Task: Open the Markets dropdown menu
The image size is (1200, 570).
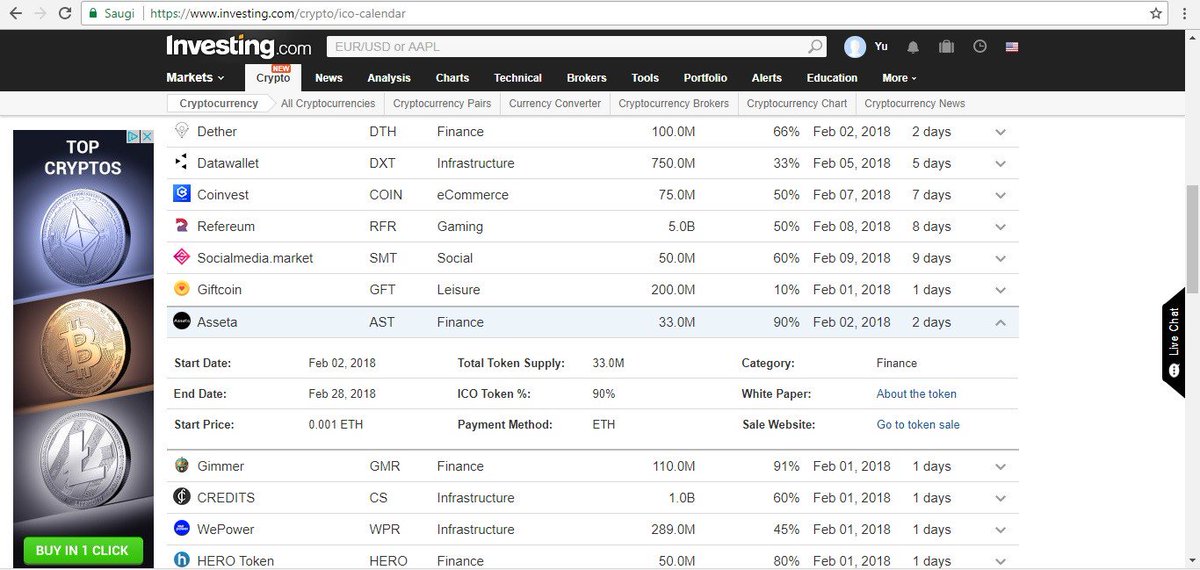Action: click(195, 77)
